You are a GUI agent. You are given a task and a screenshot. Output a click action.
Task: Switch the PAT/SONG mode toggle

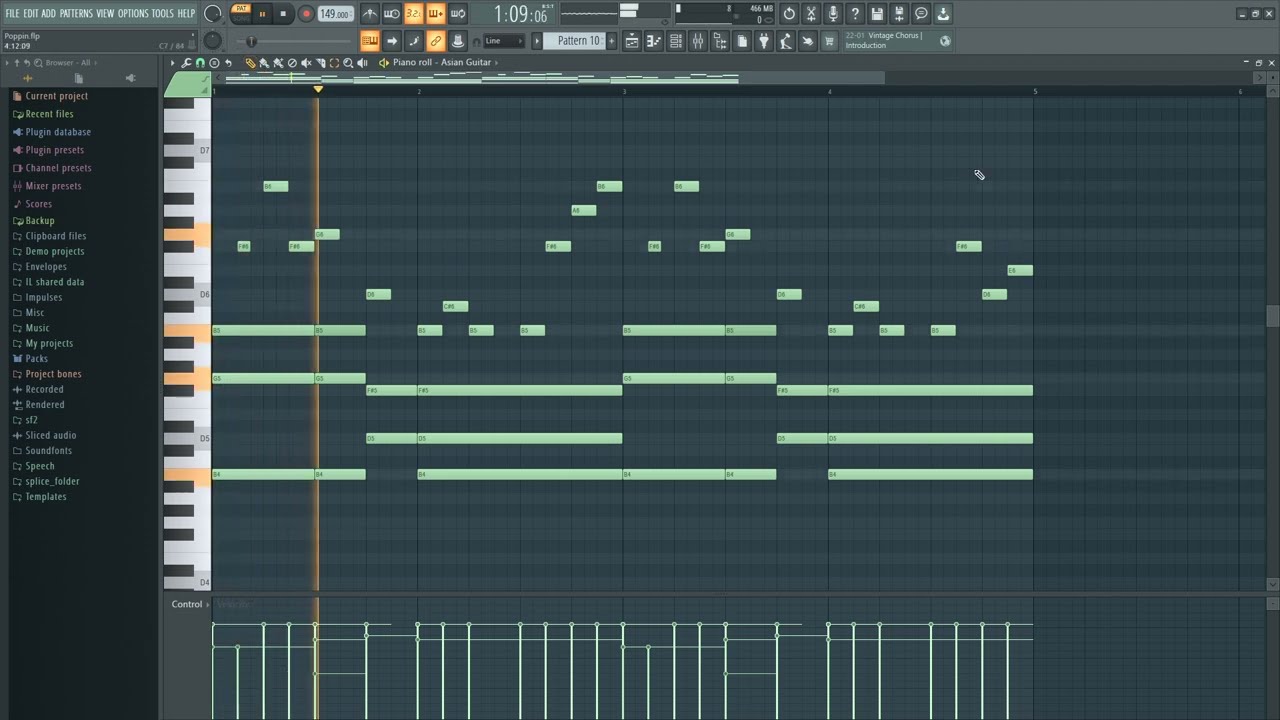241,14
